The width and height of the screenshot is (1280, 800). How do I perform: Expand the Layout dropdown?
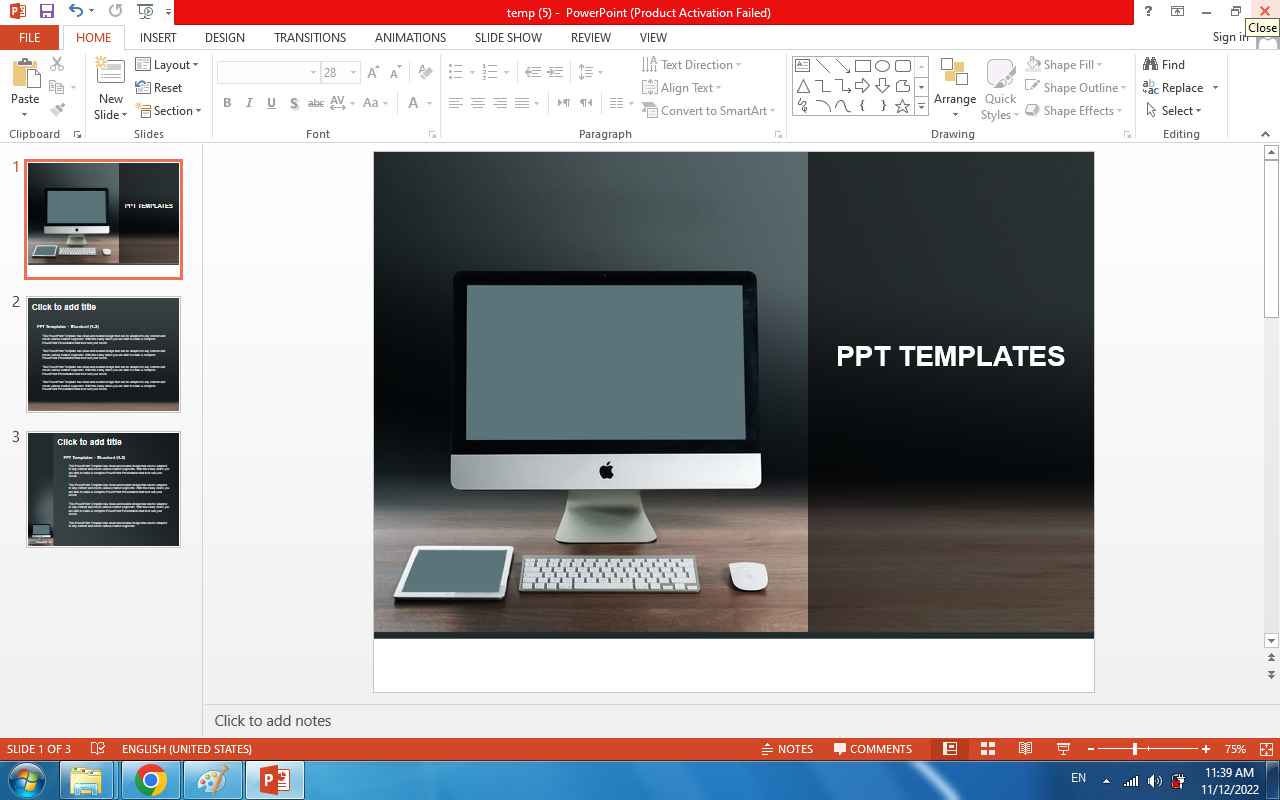coord(168,64)
